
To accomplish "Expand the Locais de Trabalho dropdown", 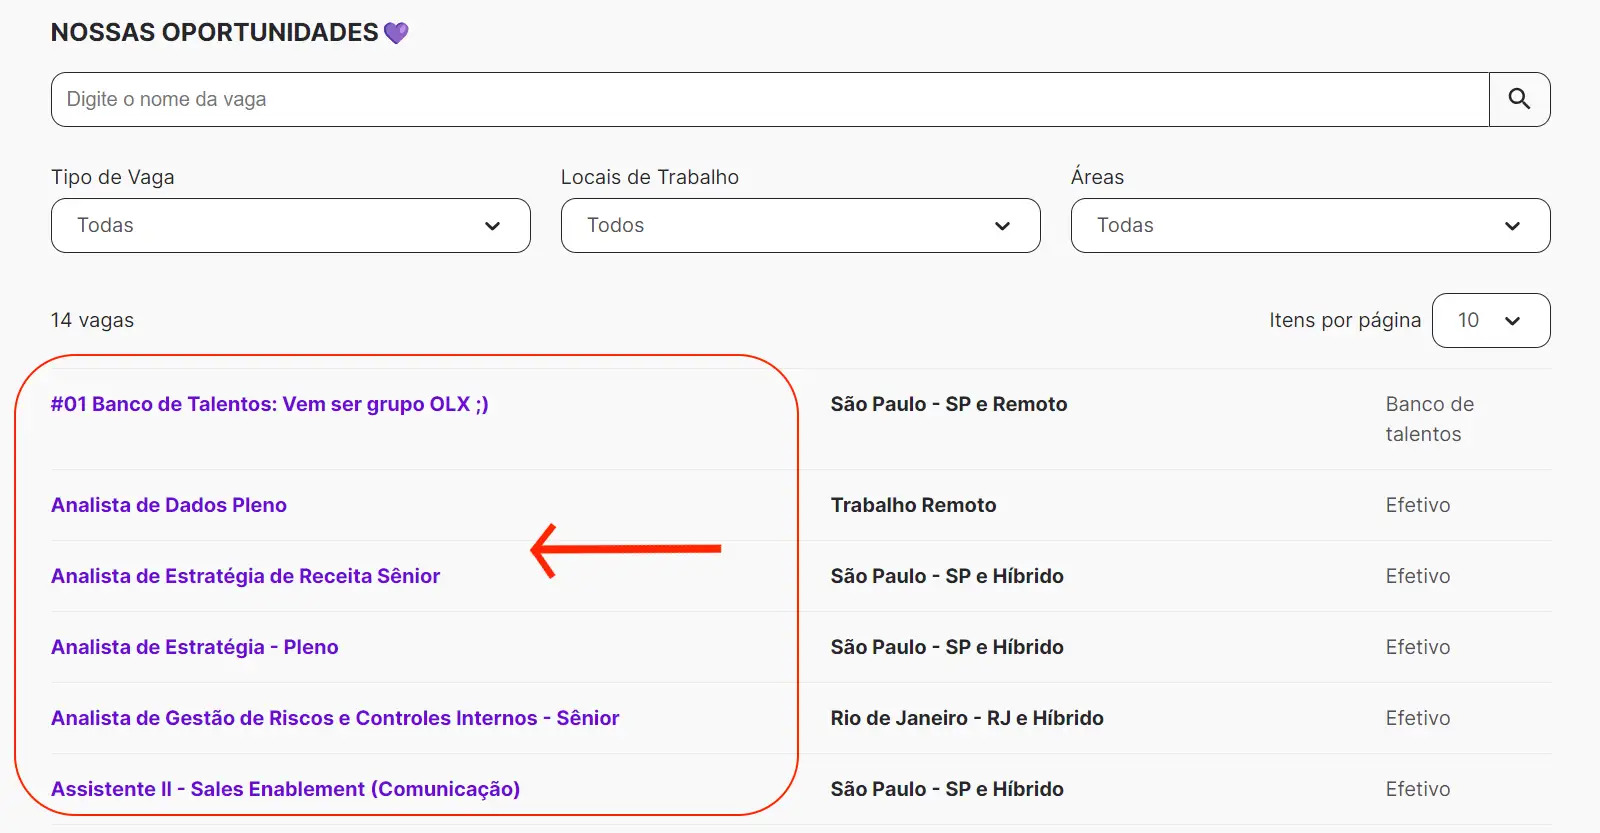I will (800, 226).
